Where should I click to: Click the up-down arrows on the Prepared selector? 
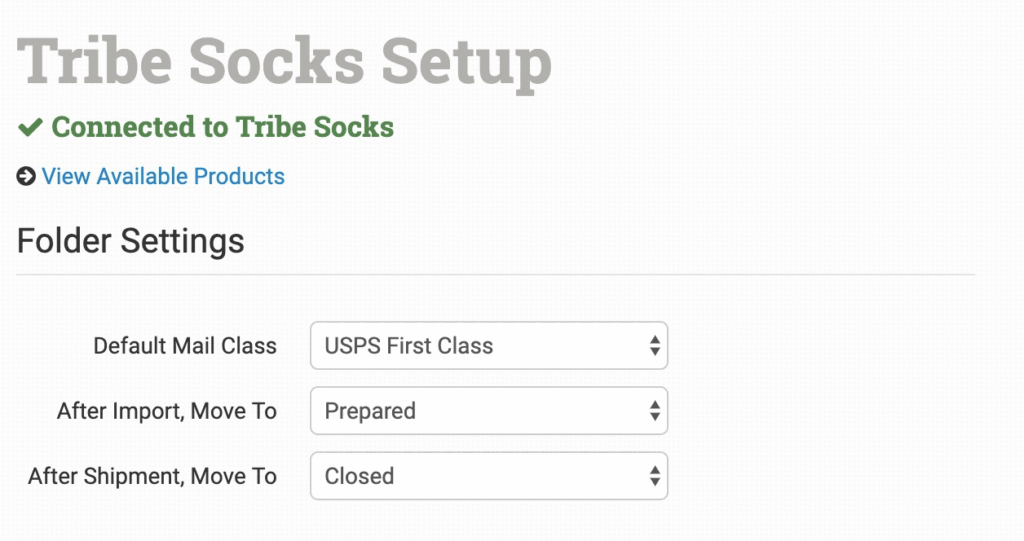click(x=654, y=411)
